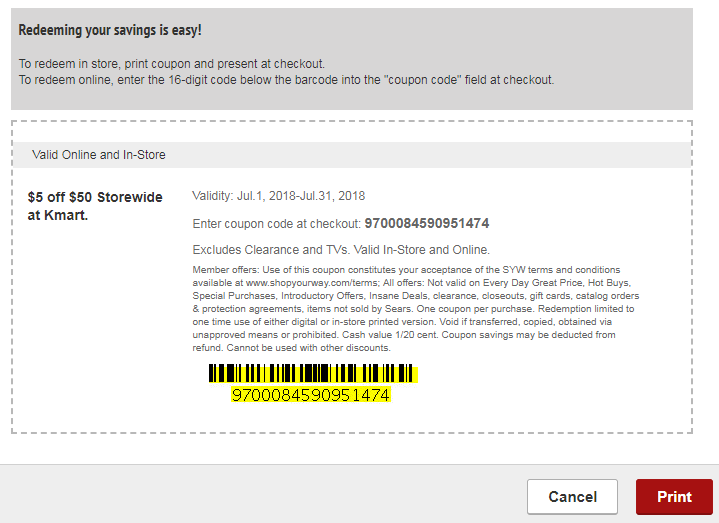Click the "$5 off $50 Storewide" offer title
The width and height of the screenshot is (719, 523).
[95, 197]
